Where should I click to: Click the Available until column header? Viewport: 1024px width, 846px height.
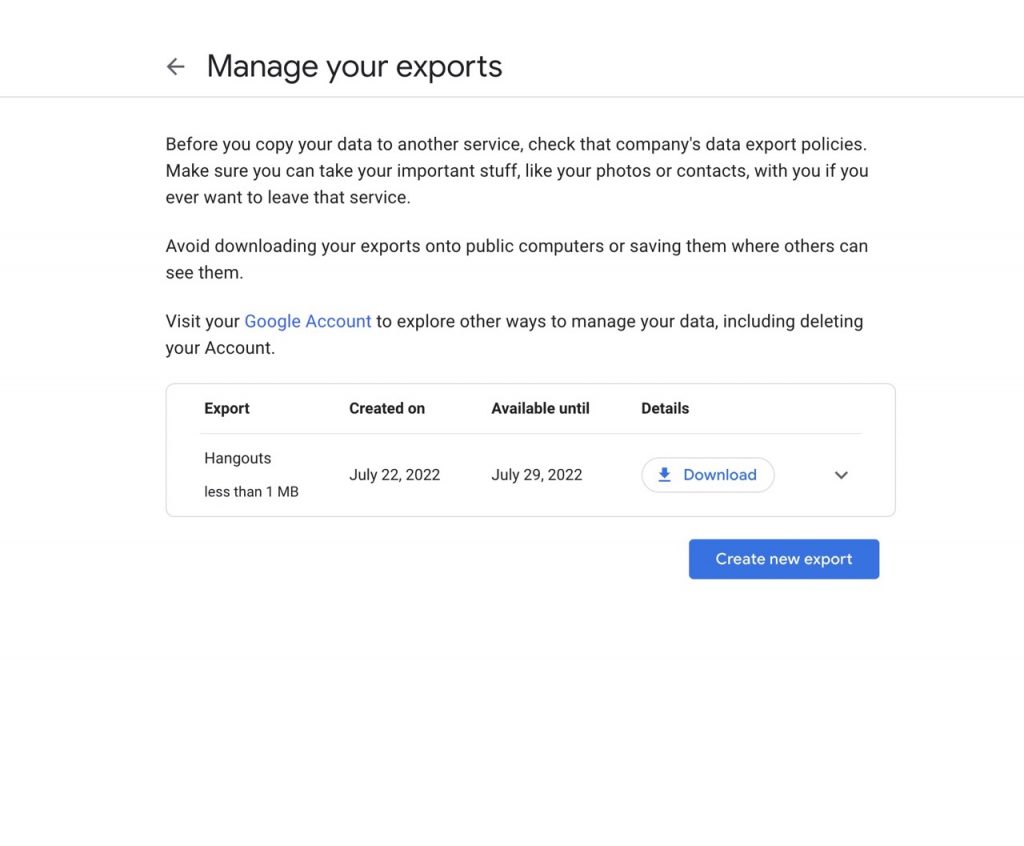(540, 408)
